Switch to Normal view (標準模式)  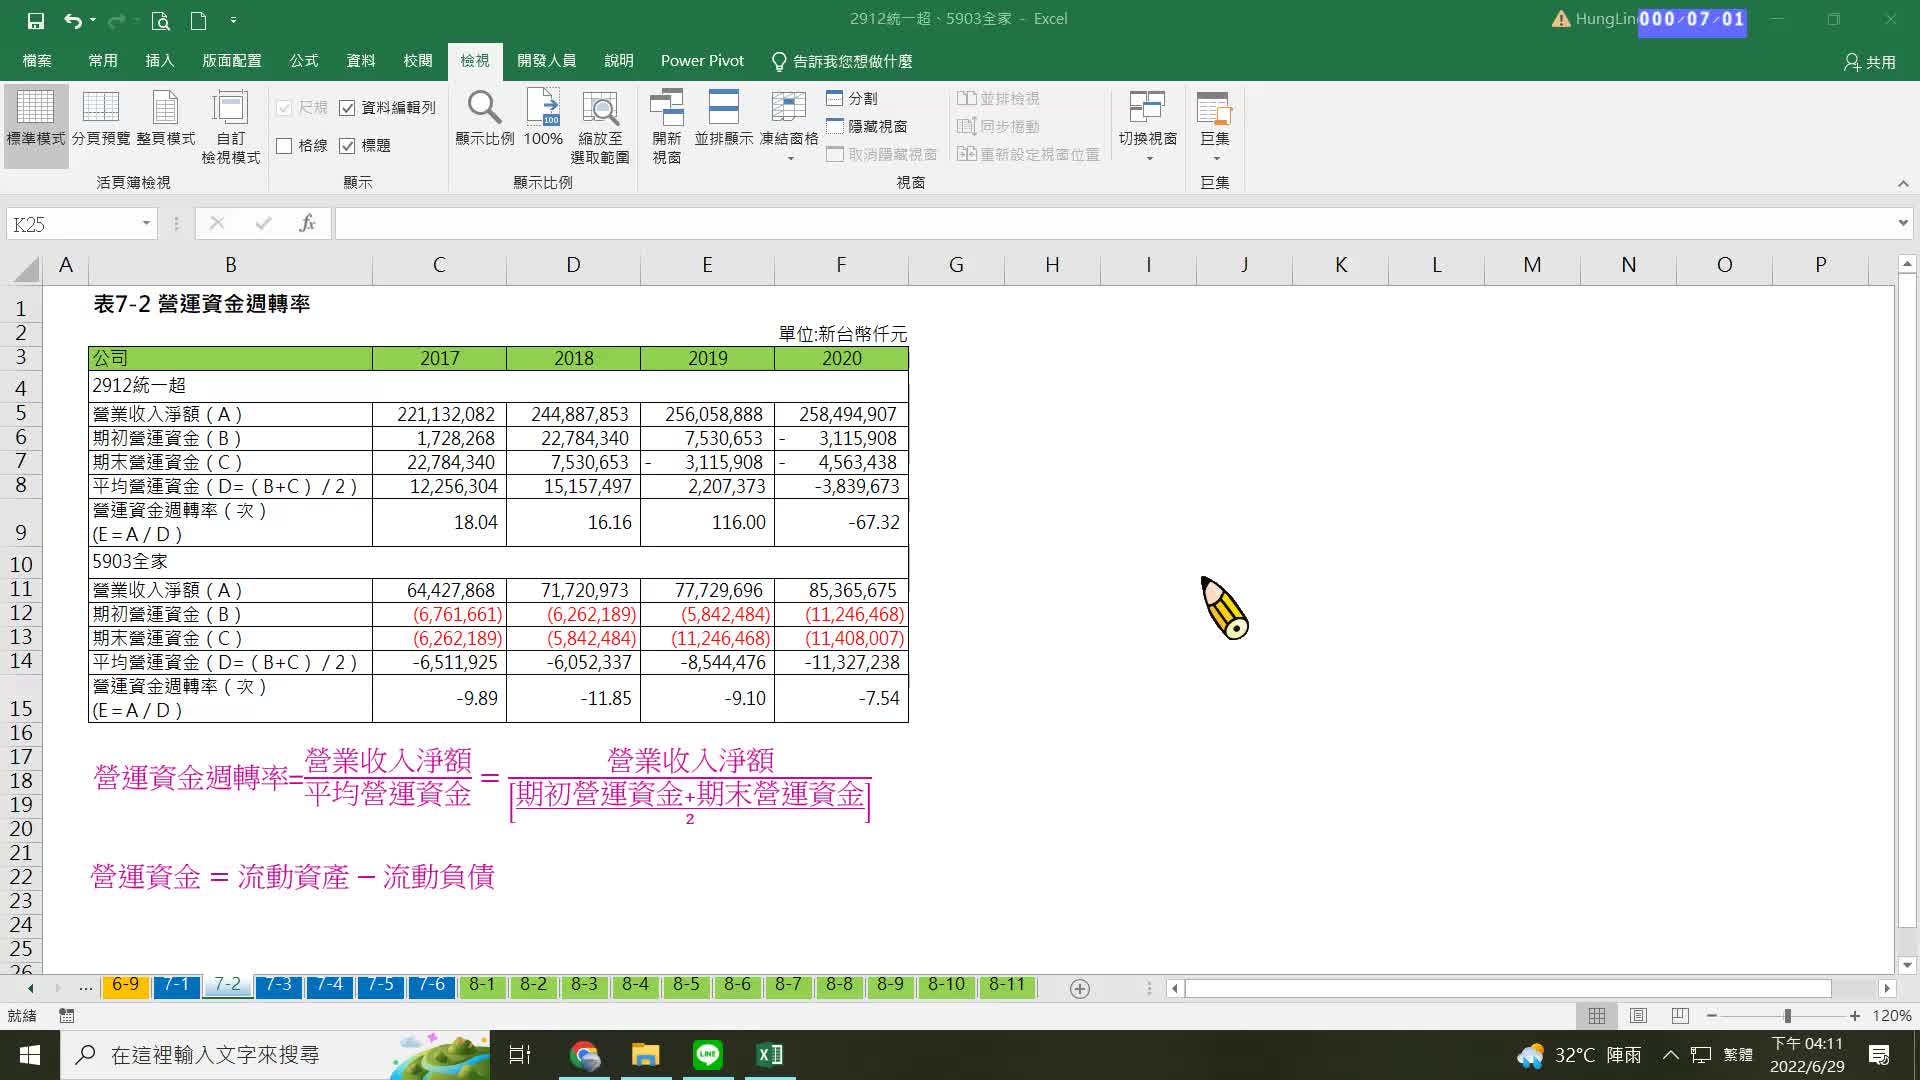36,126
